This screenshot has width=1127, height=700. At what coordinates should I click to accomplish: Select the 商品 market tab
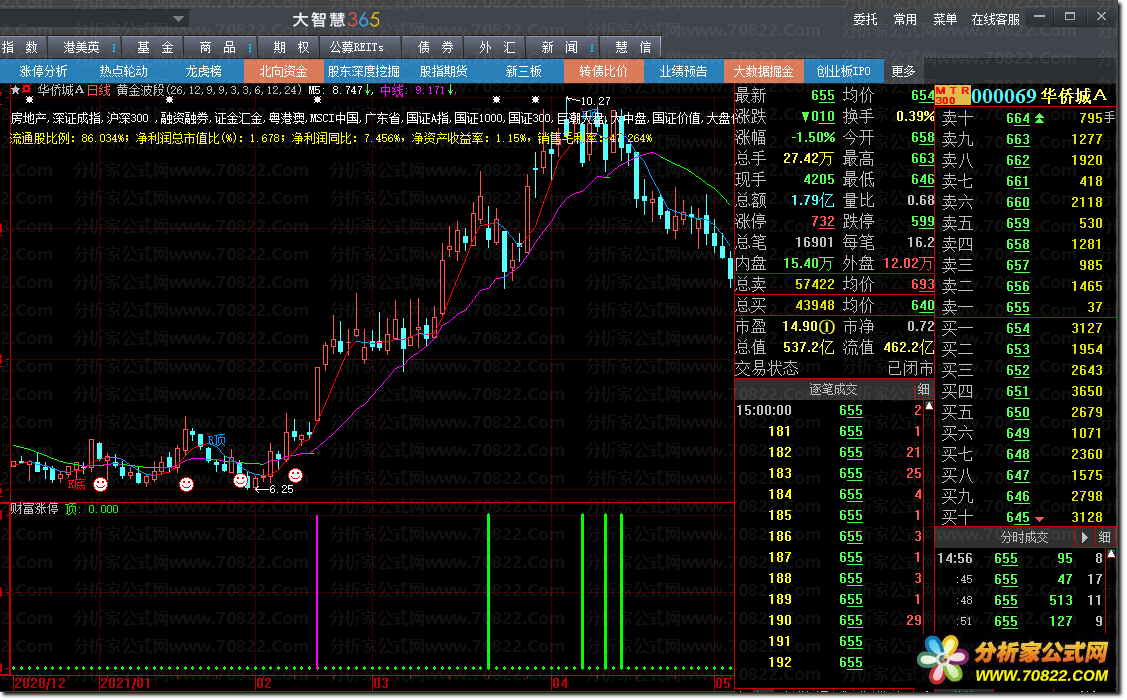pyautogui.click(x=217, y=47)
